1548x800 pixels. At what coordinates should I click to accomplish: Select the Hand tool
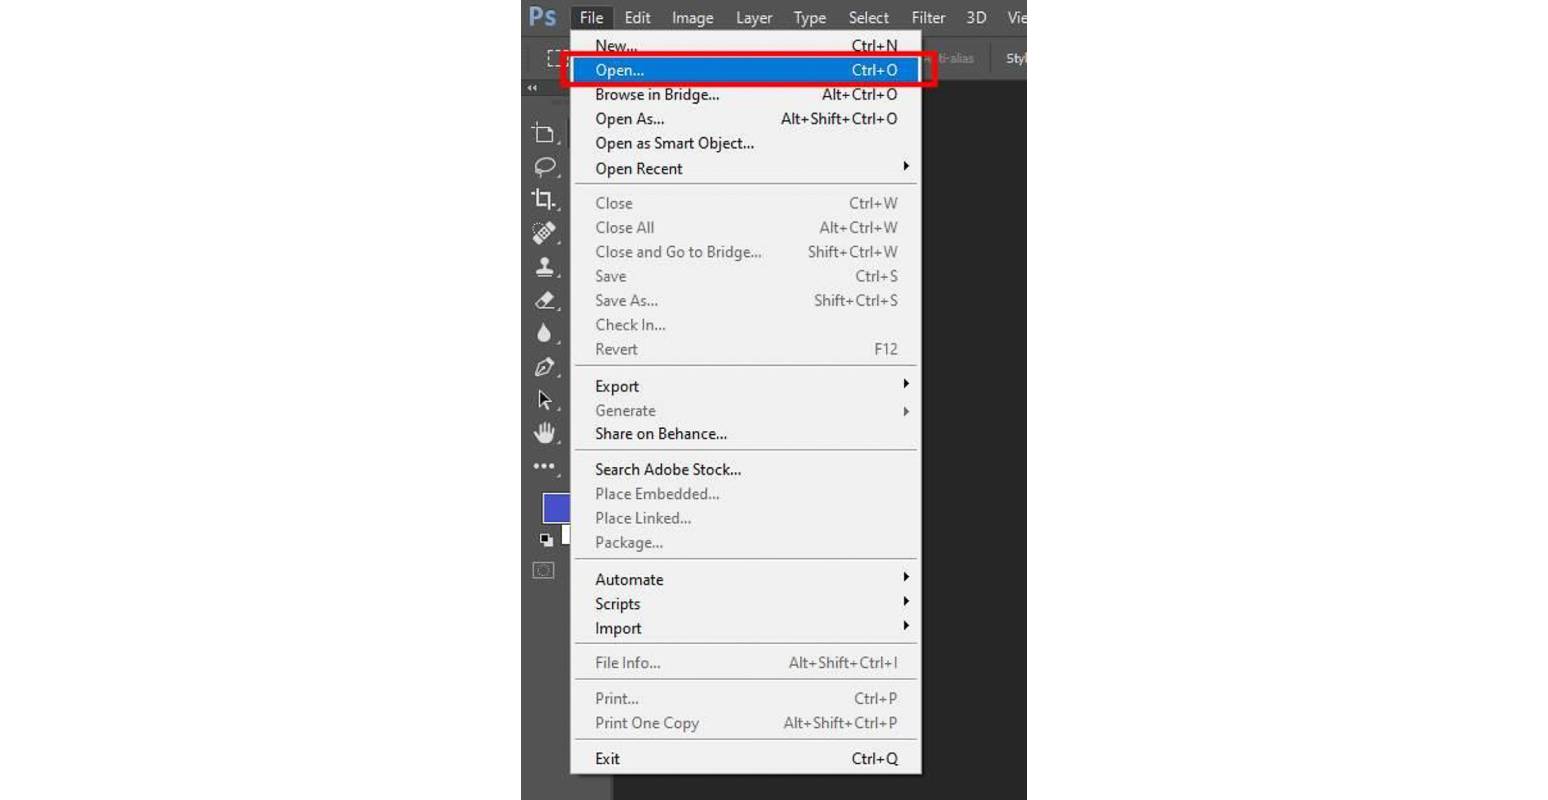click(x=546, y=432)
